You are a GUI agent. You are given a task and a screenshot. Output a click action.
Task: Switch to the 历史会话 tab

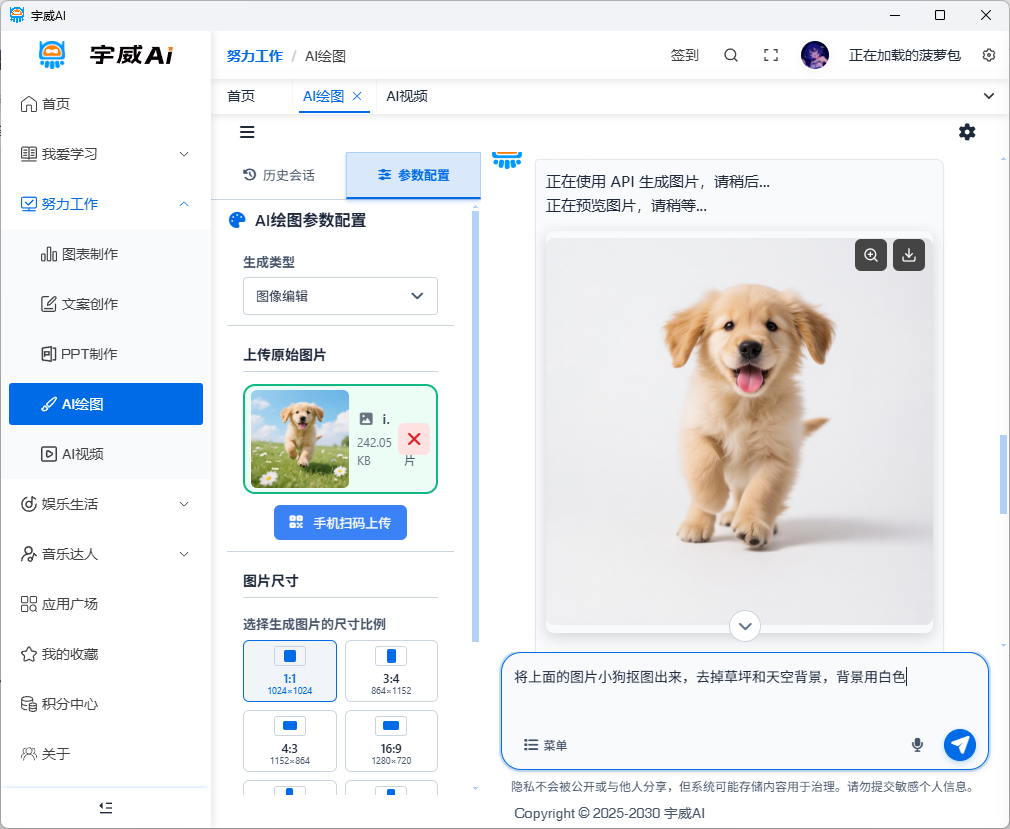click(279, 175)
